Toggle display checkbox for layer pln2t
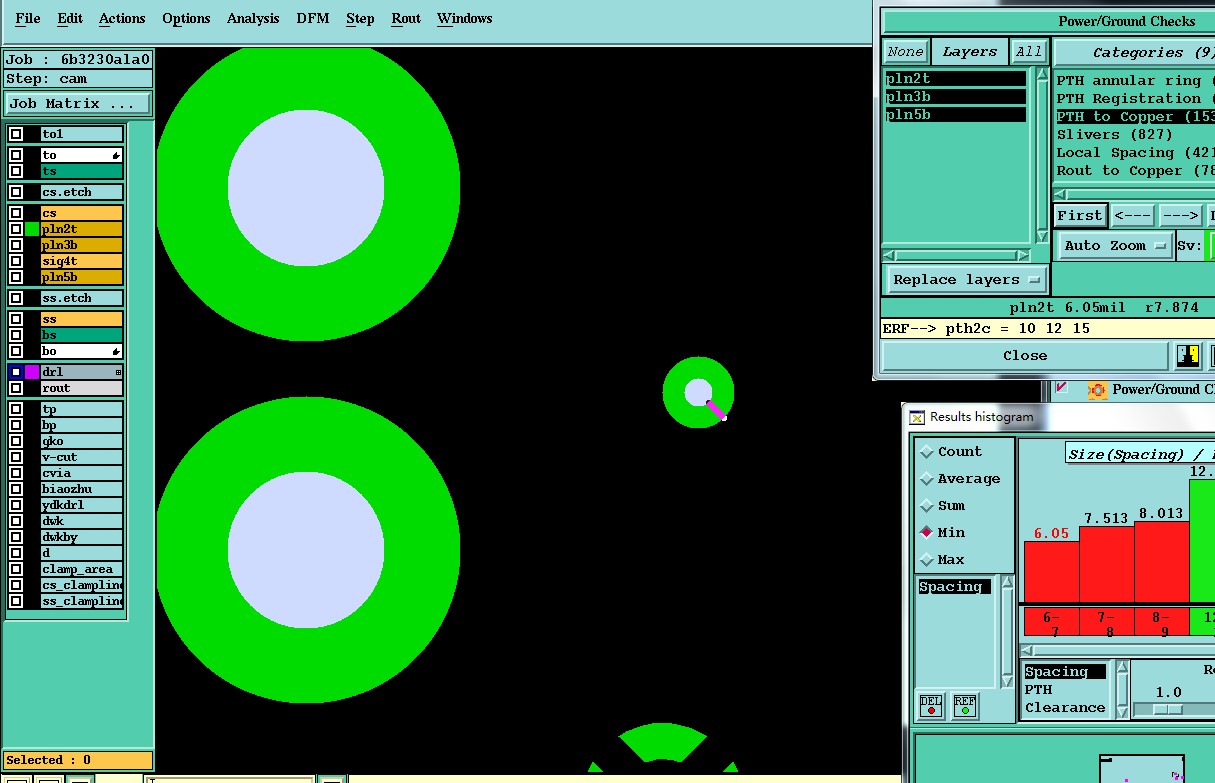 tap(16, 229)
